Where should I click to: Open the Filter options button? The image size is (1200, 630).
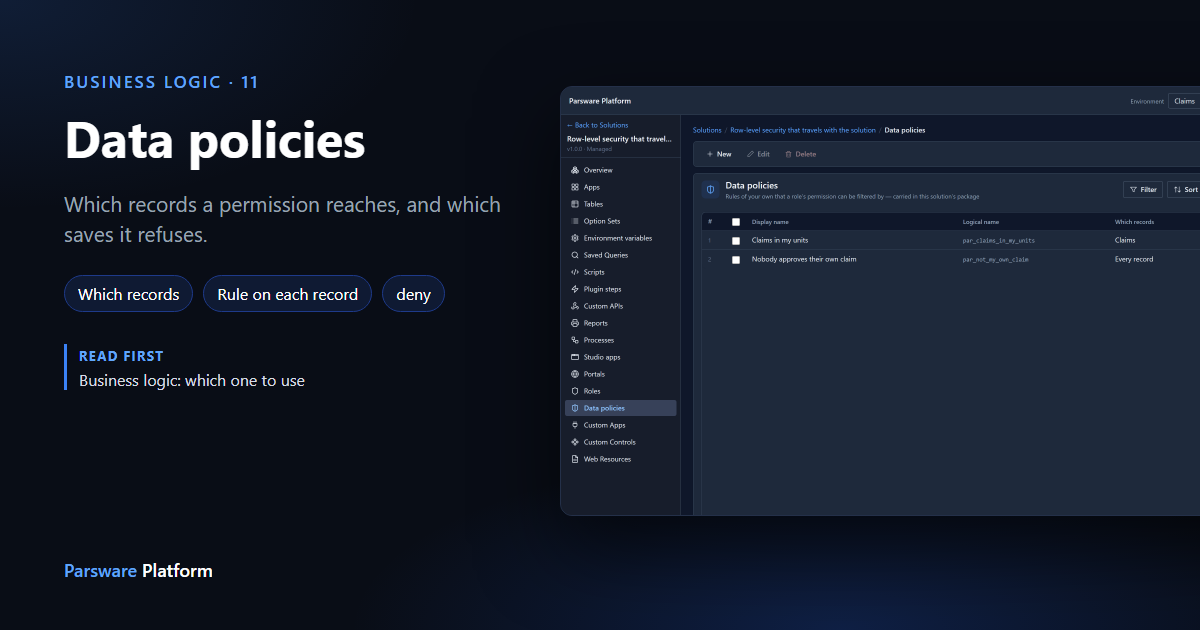tap(1143, 189)
